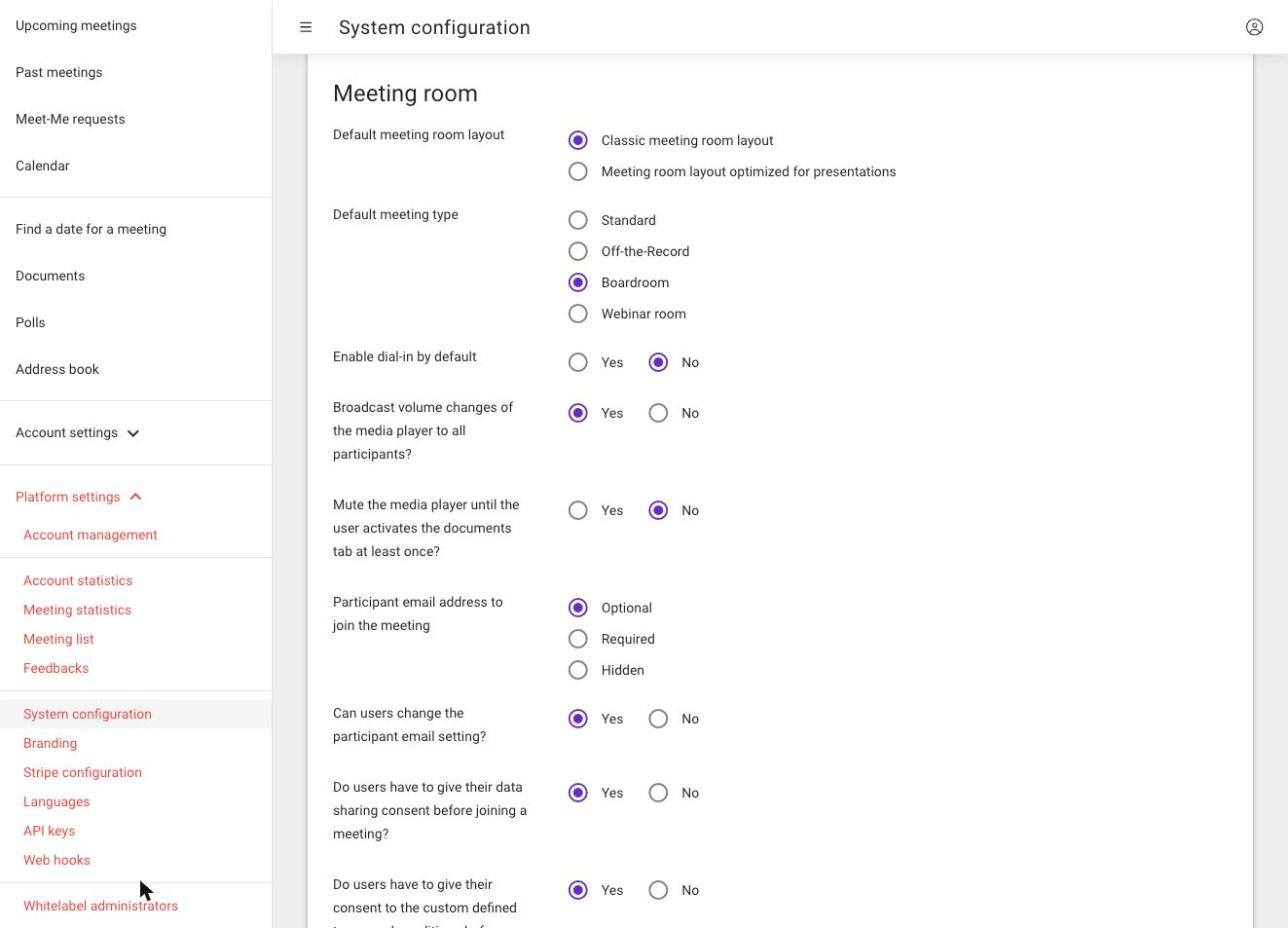The height and width of the screenshot is (928, 1288).
Task: Open the Calendar page
Action: click(x=42, y=166)
